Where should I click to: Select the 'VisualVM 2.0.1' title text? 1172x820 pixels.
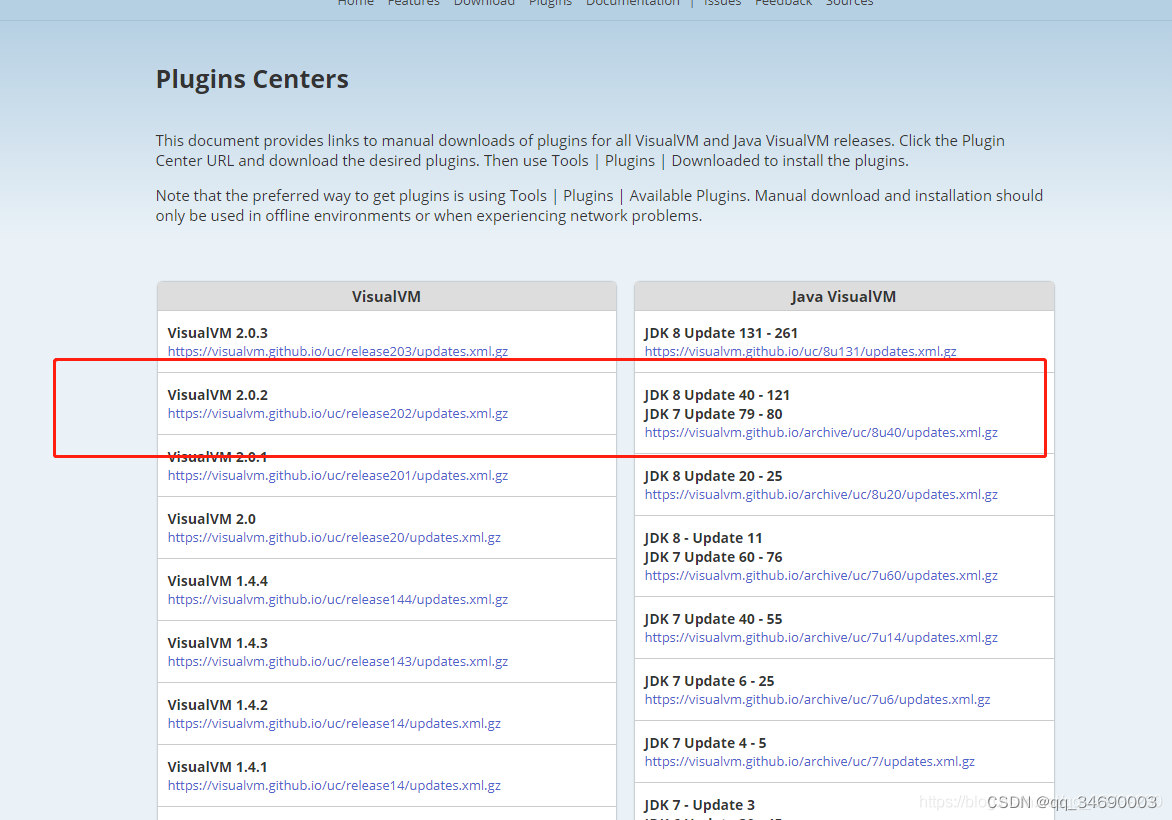218,457
